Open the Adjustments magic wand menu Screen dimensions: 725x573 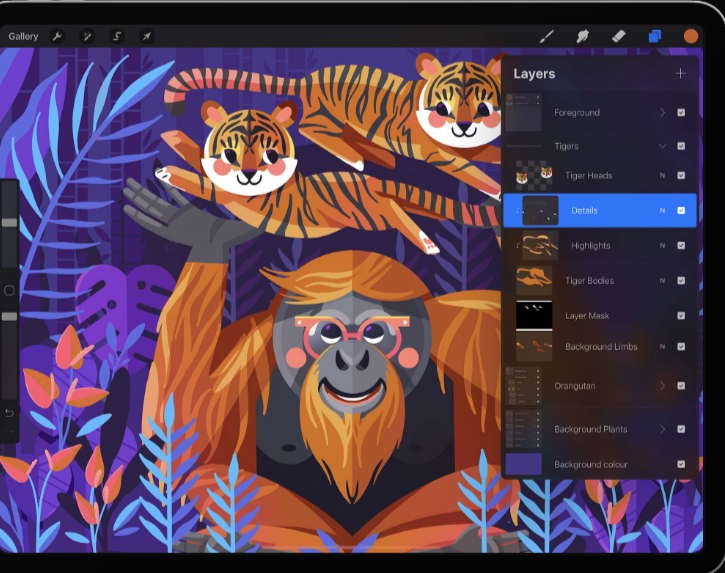87,37
